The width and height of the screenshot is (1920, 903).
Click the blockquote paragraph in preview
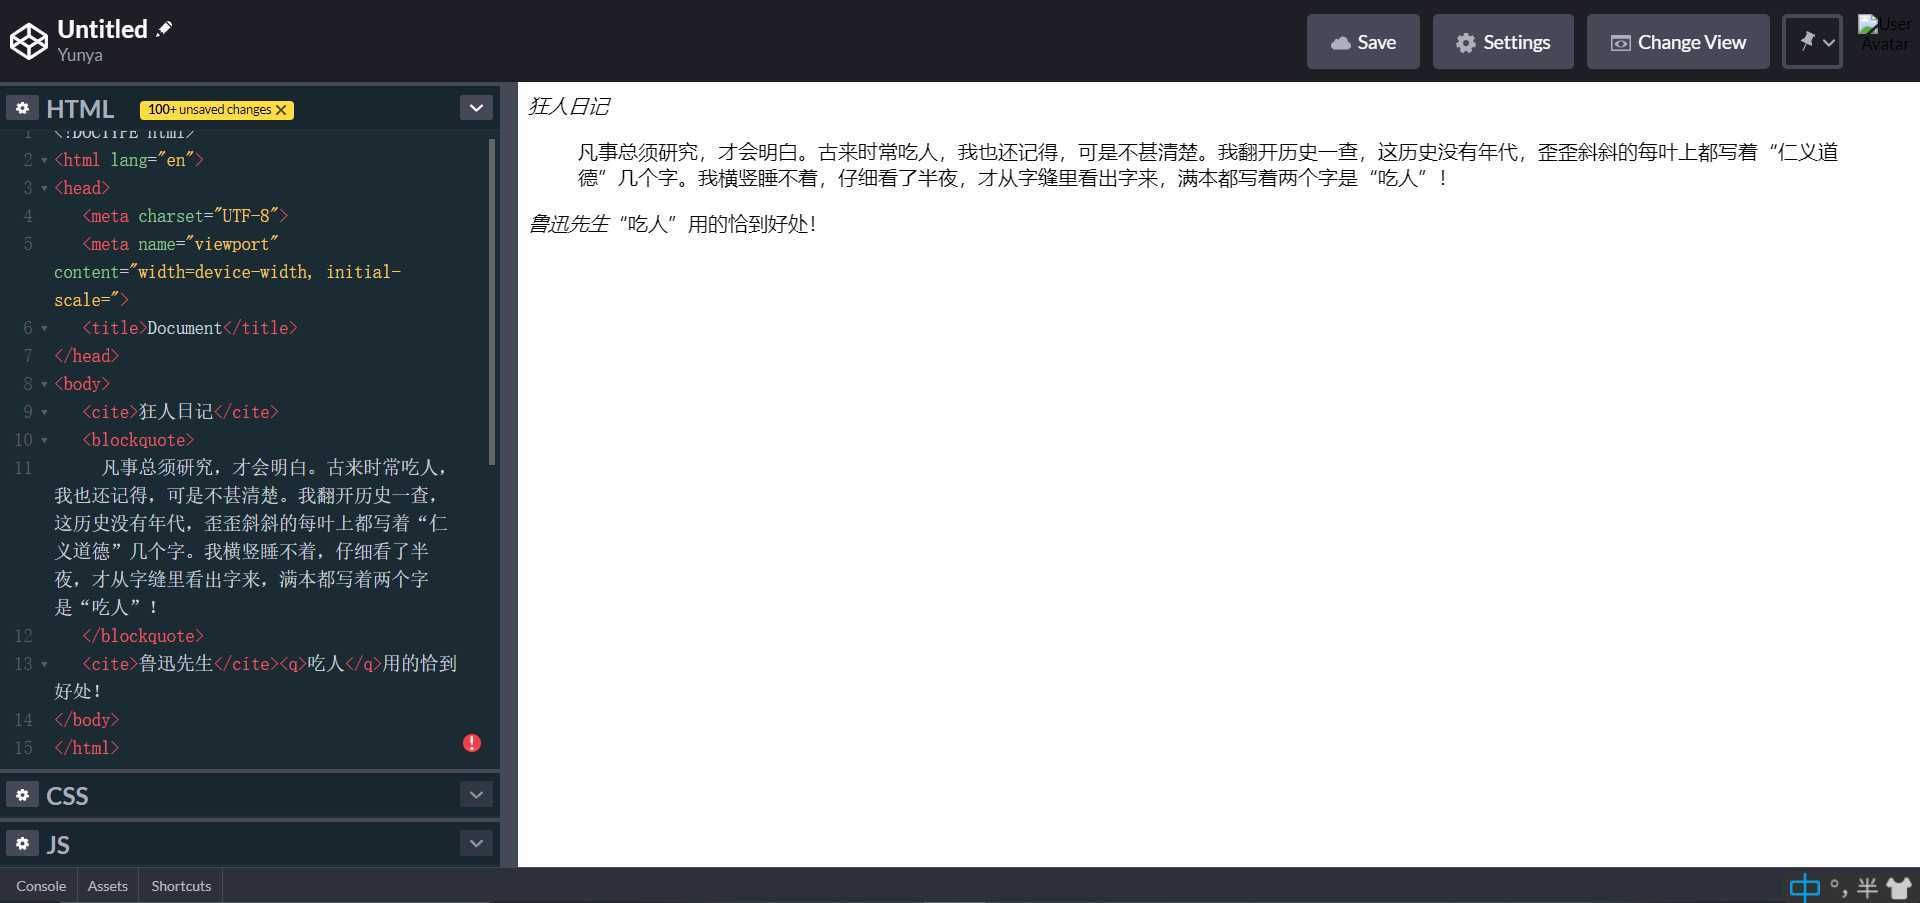pos(1207,165)
